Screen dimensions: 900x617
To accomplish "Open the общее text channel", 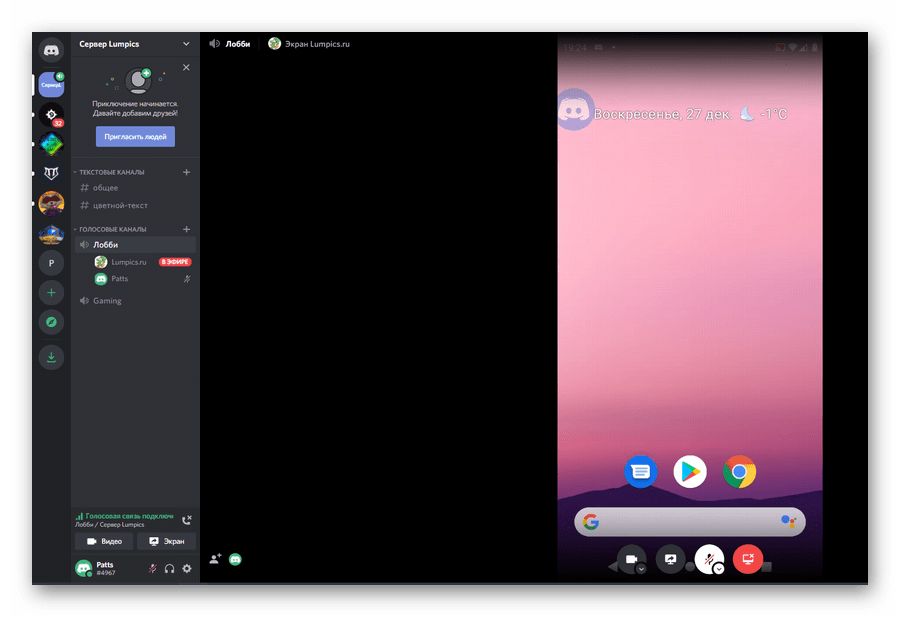I will pos(106,188).
